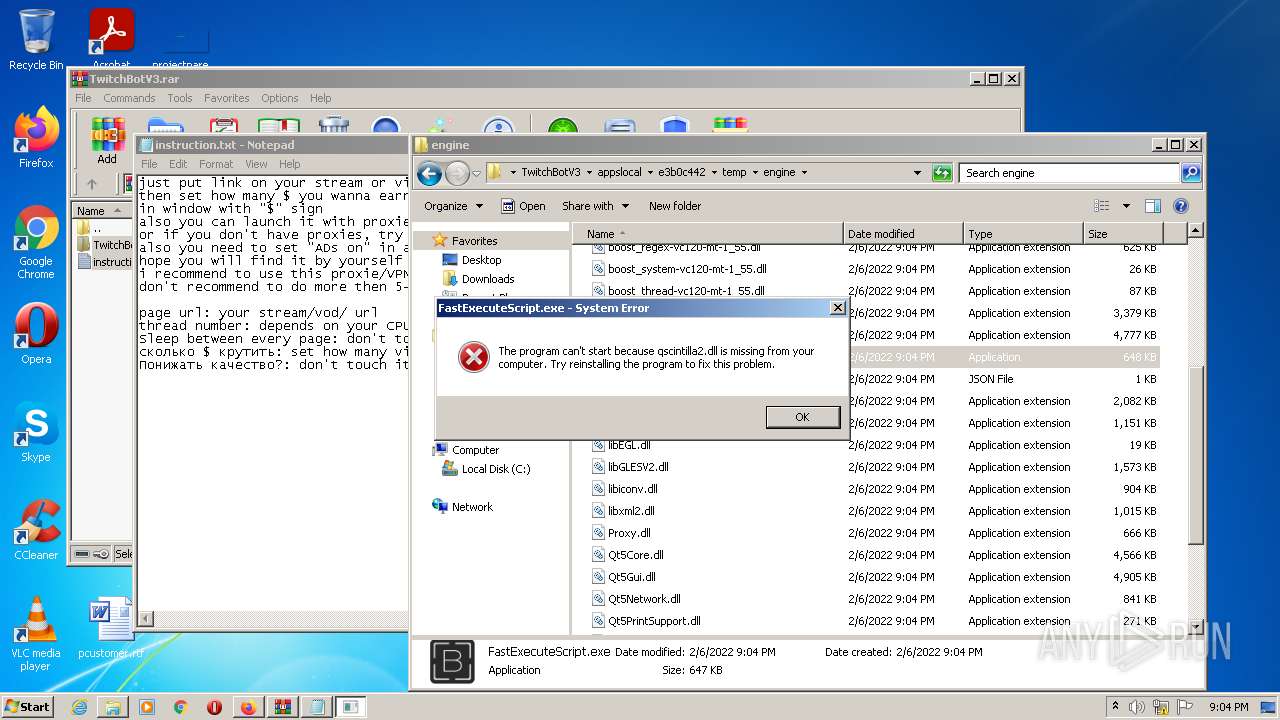
Task: Click the search magnifier icon in Explorer
Action: pyautogui.click(x=1190, y=173)
